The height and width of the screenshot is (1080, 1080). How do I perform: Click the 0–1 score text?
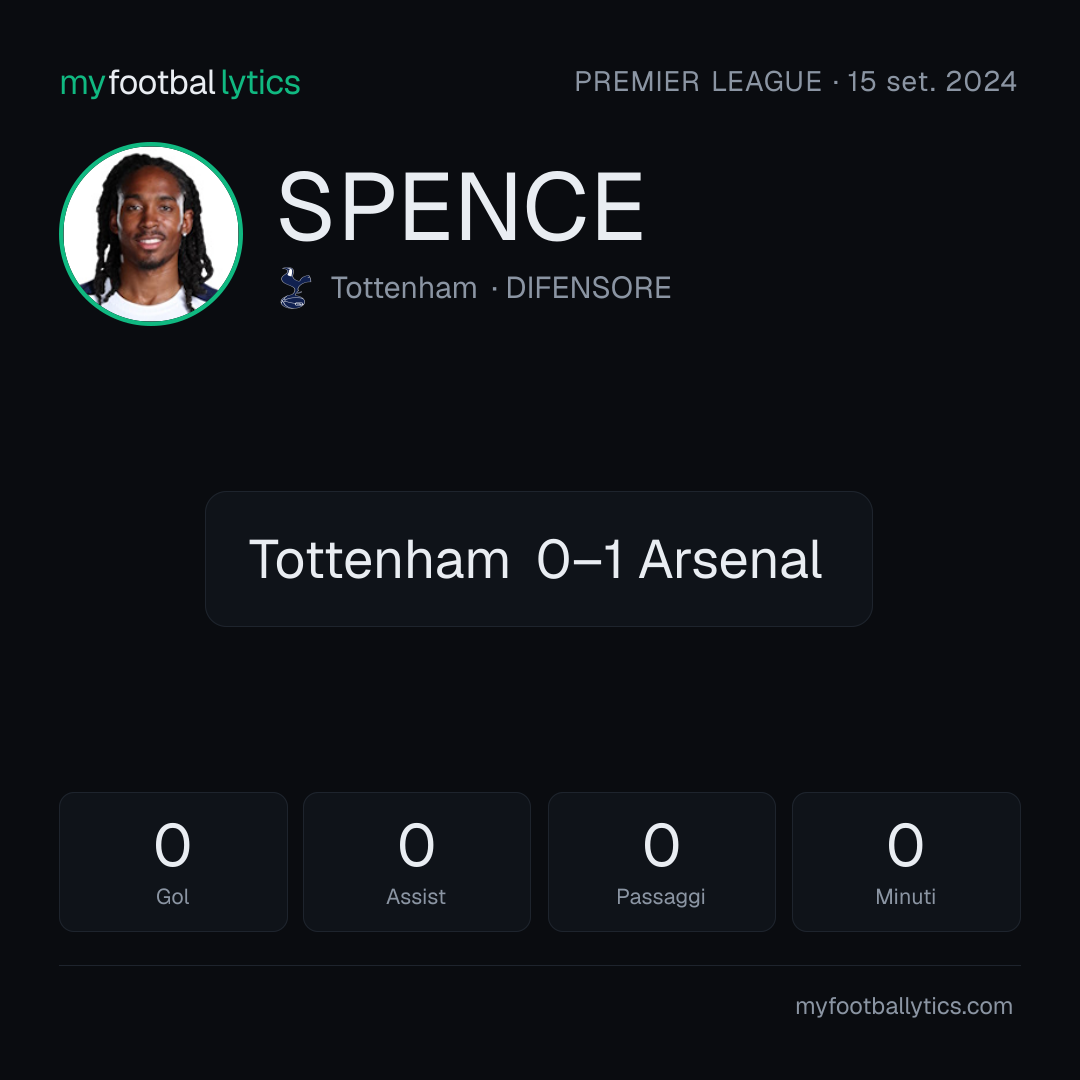coord(579,559)
